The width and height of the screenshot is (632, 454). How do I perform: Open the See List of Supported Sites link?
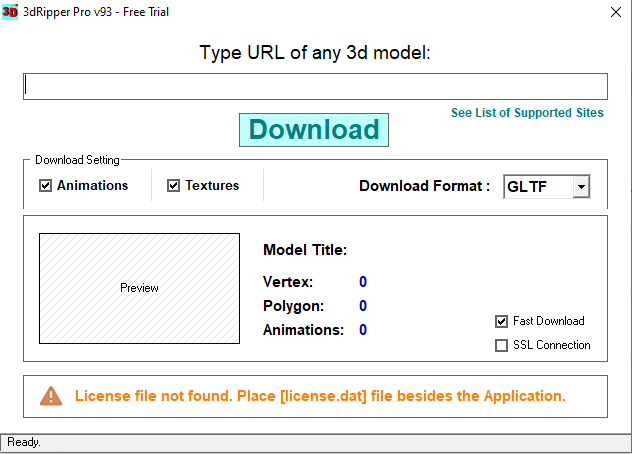click(527, 113)
